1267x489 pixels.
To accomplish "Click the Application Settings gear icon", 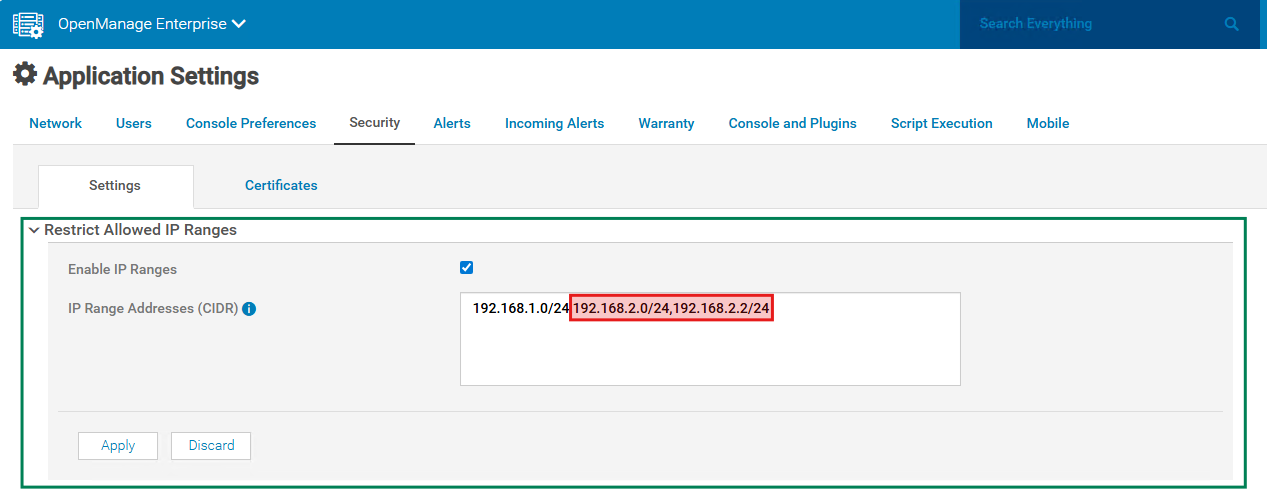I will coord(25,75).
